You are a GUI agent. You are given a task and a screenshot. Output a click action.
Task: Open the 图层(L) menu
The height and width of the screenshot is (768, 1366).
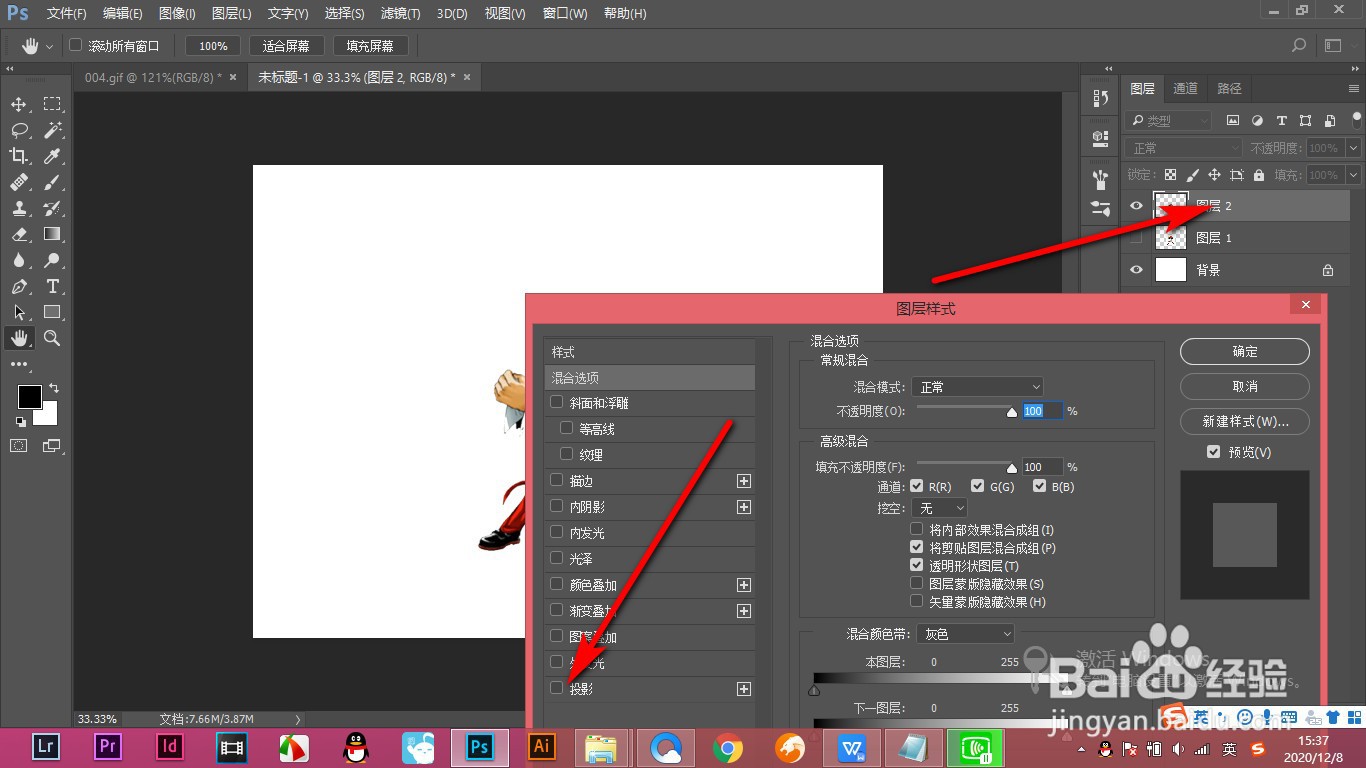(232, 14)
